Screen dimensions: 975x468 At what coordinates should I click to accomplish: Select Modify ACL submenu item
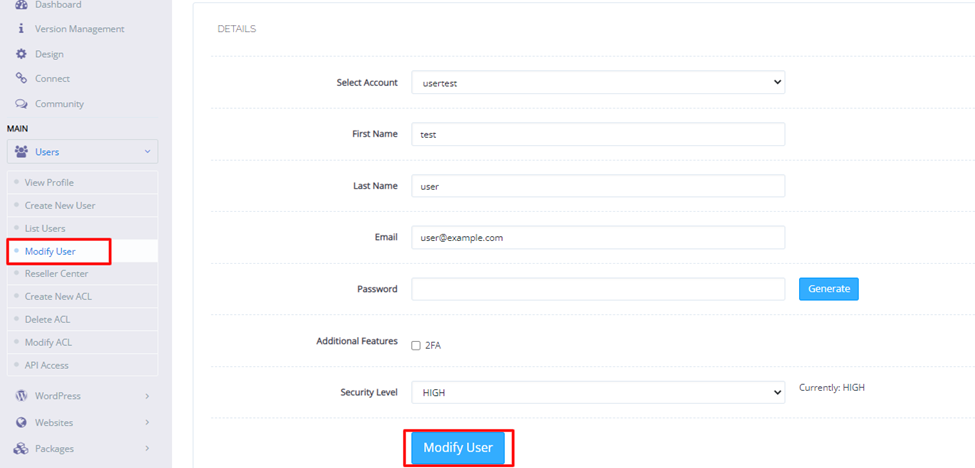click(x=83, y=342)
